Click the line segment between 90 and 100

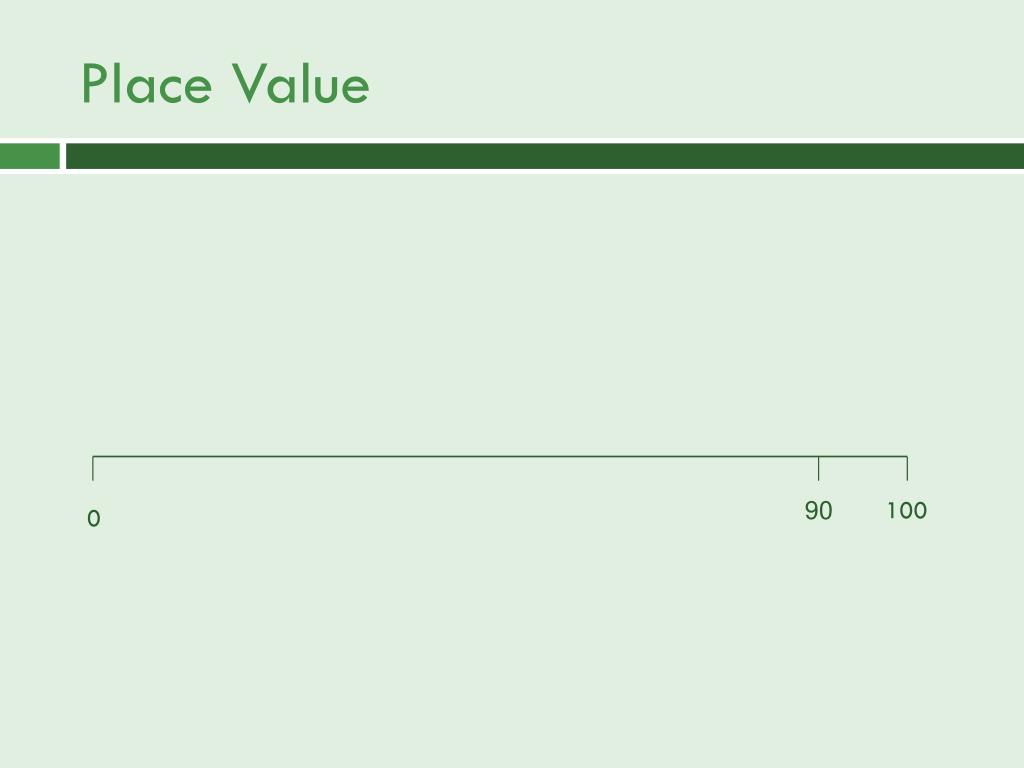863,456
